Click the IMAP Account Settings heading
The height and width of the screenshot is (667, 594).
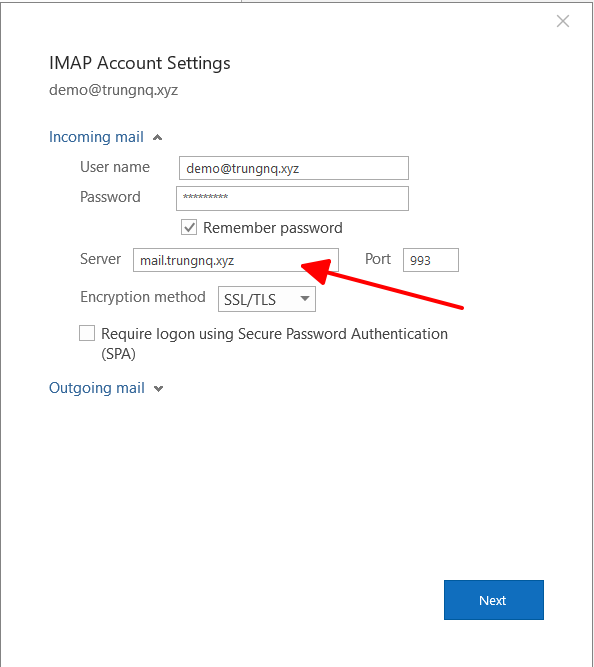click(140, 63)
